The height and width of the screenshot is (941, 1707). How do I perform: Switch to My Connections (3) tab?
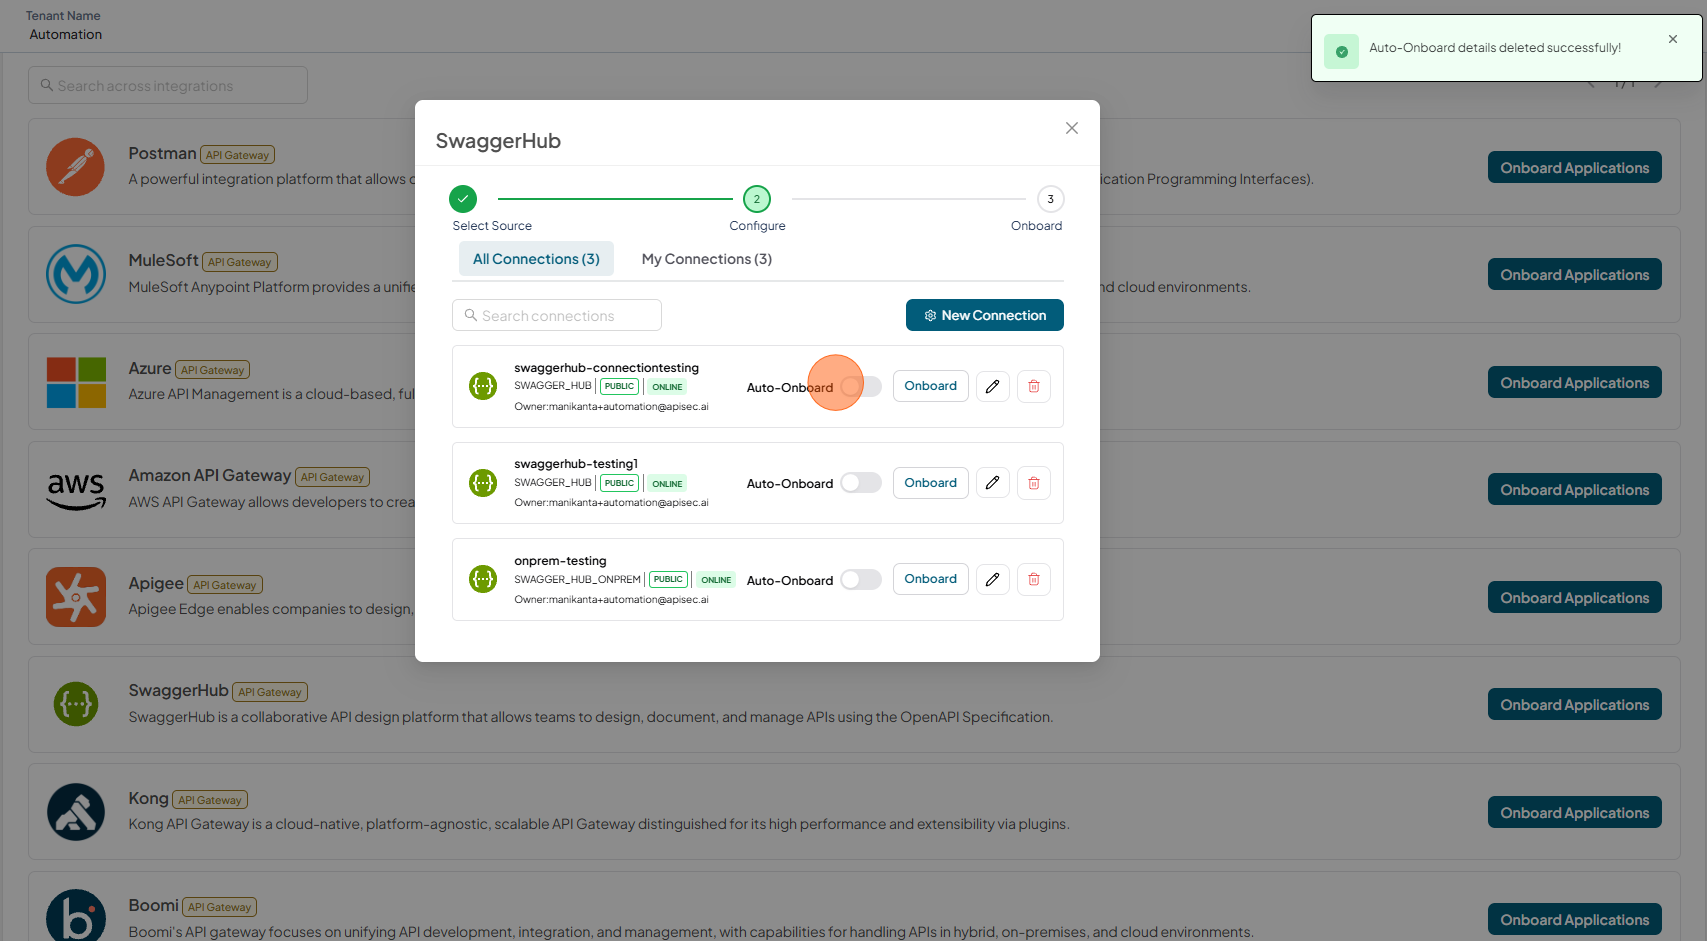point(707,259)
